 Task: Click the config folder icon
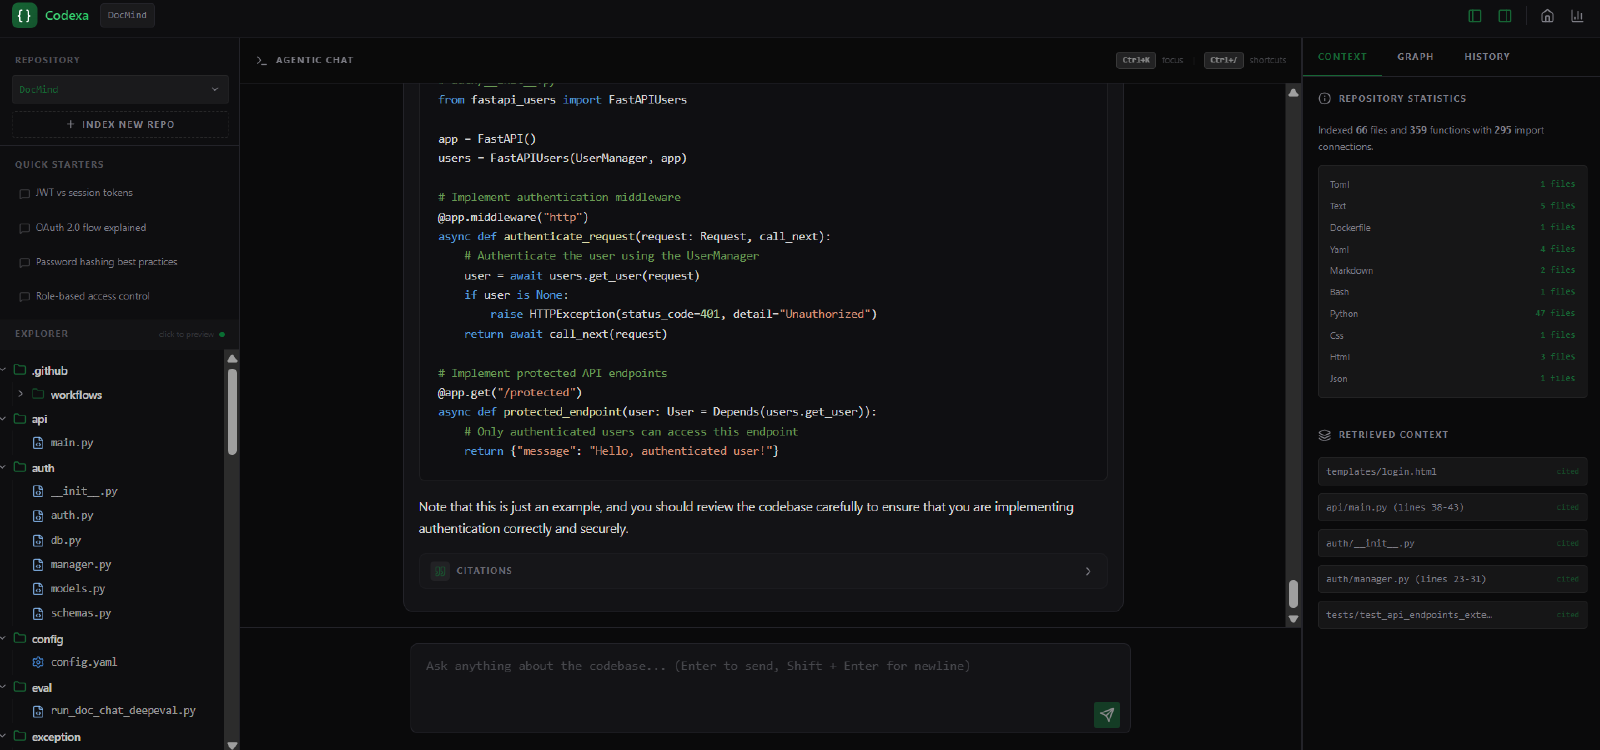(19, 638)
